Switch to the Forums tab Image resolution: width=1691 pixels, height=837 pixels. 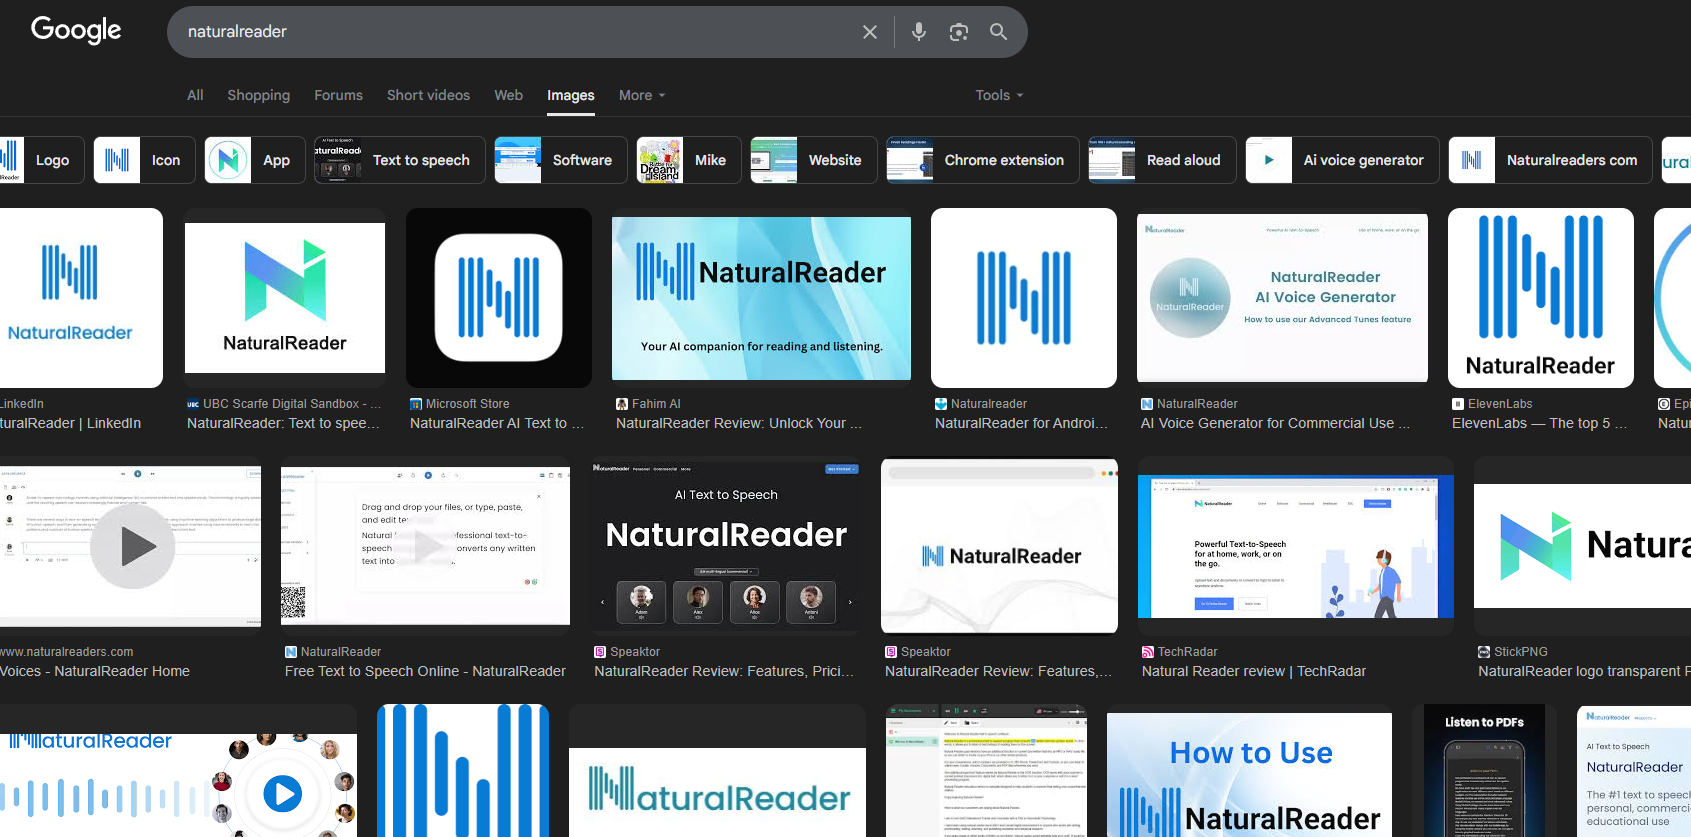[338, 95]
